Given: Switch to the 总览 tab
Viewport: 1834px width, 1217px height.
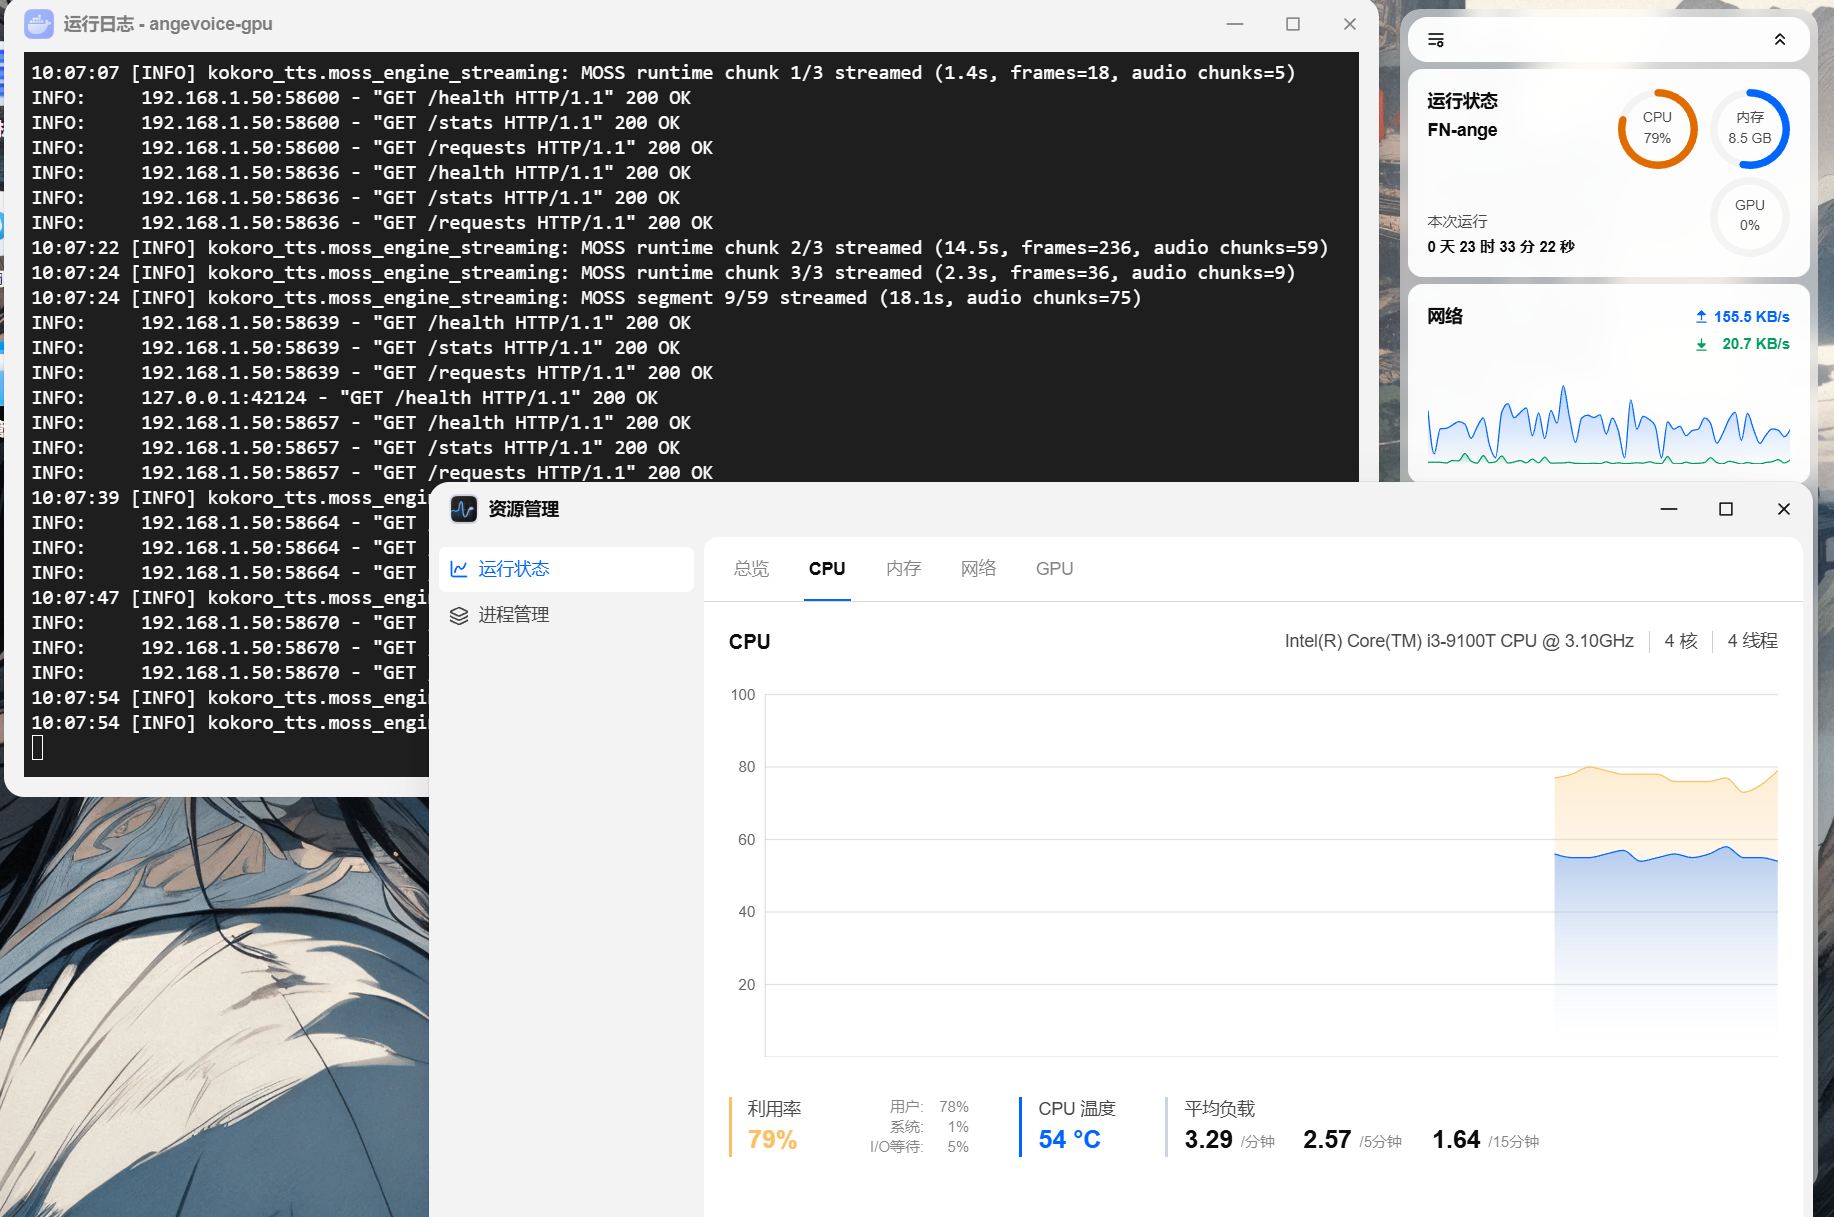Looking at the screenshot, I should click(751, 569).
